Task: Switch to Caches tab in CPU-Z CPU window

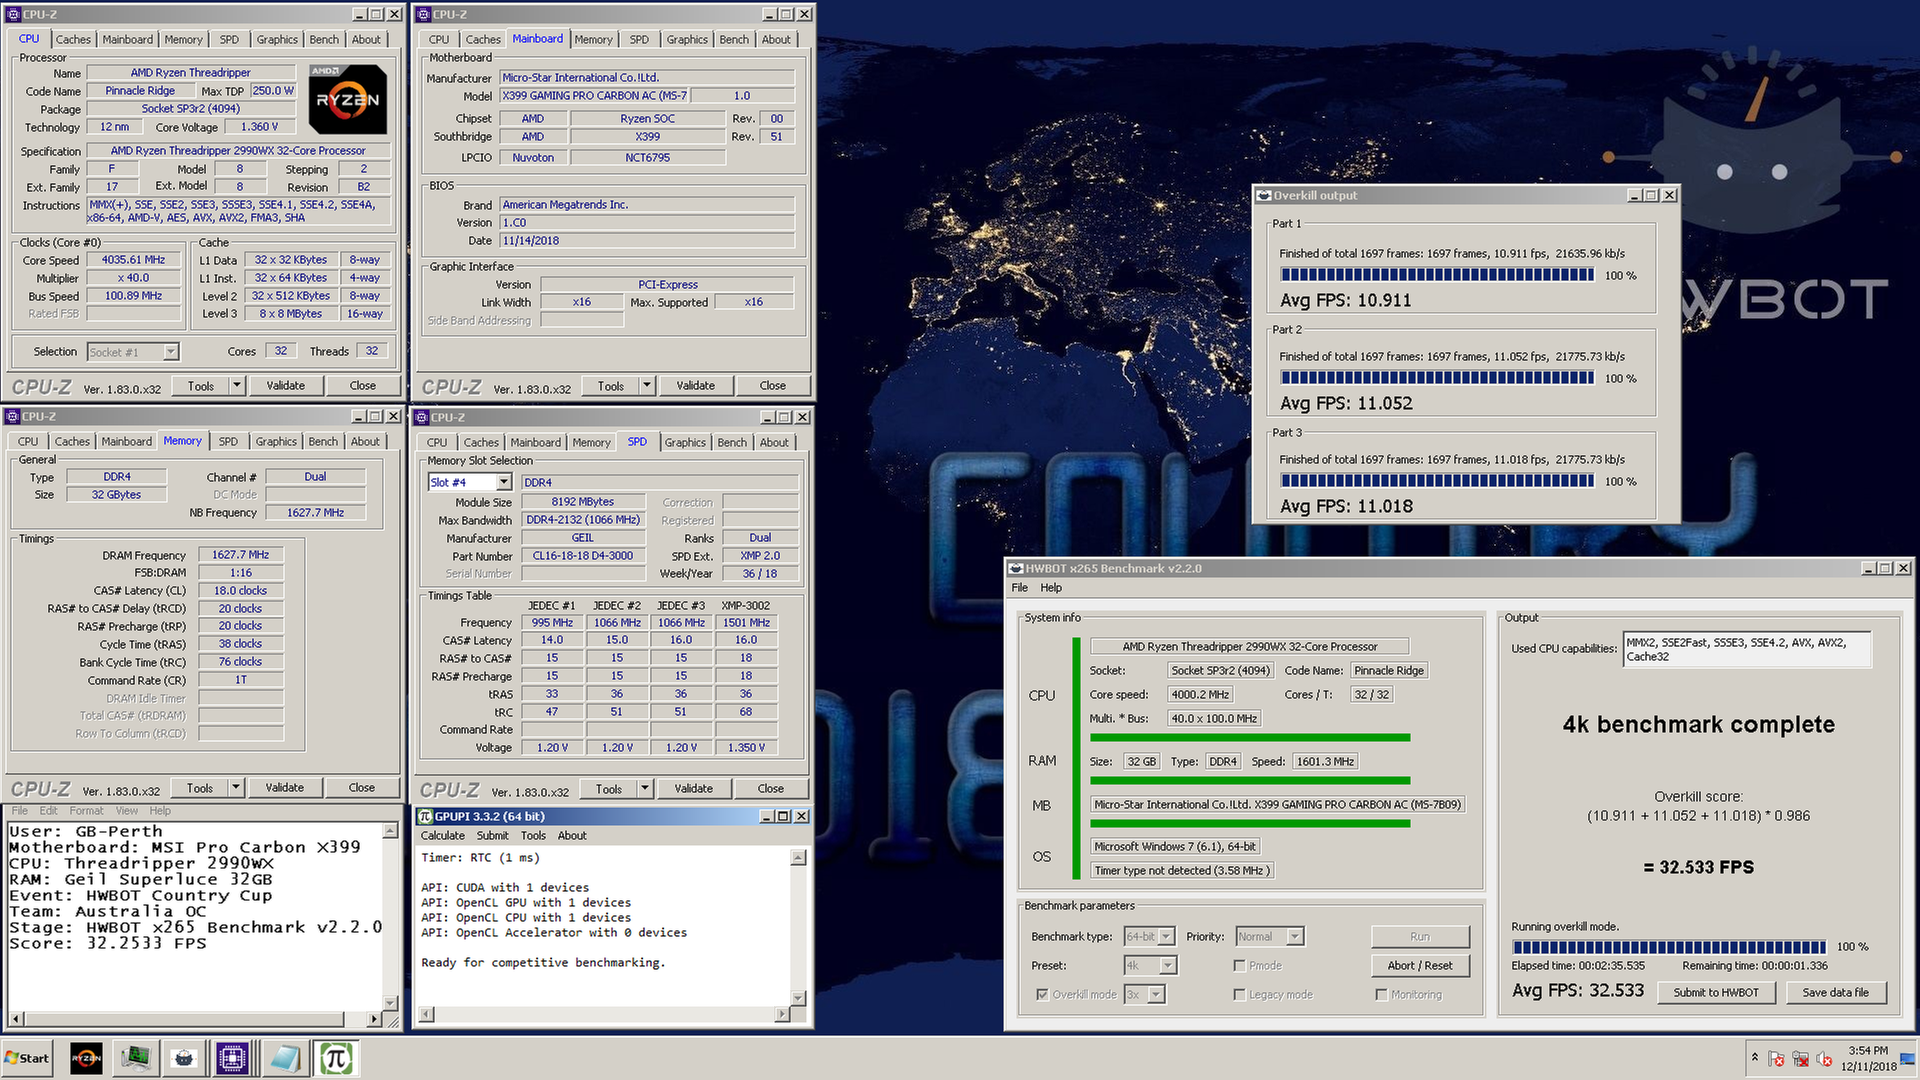Action: pos(73,39)
